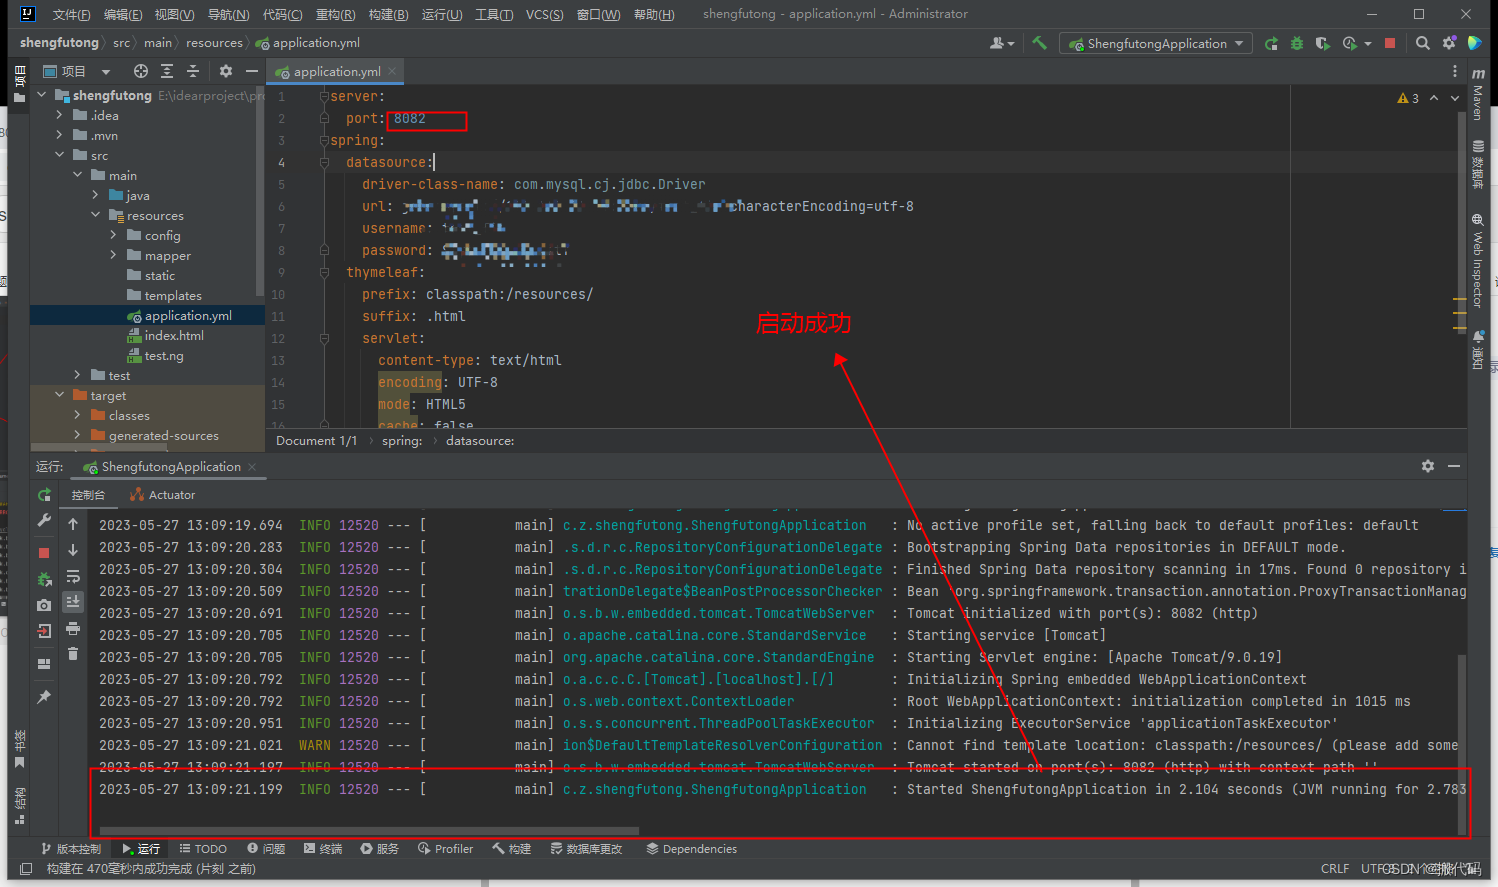Open the VCS(S) menu
The width and height of the screenshot is (1498, 887).
[x=545, y=14]
